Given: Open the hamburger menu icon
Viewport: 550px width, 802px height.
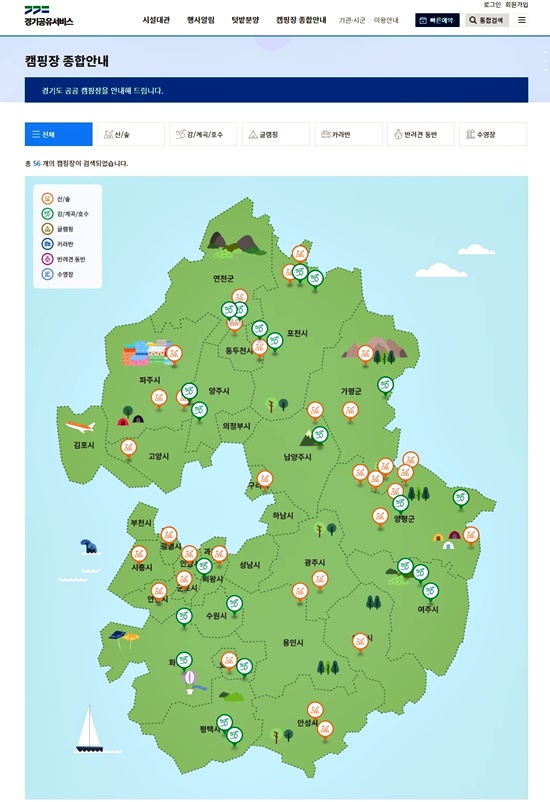Looking at the screenshot, I should click(x=521, y=20).
